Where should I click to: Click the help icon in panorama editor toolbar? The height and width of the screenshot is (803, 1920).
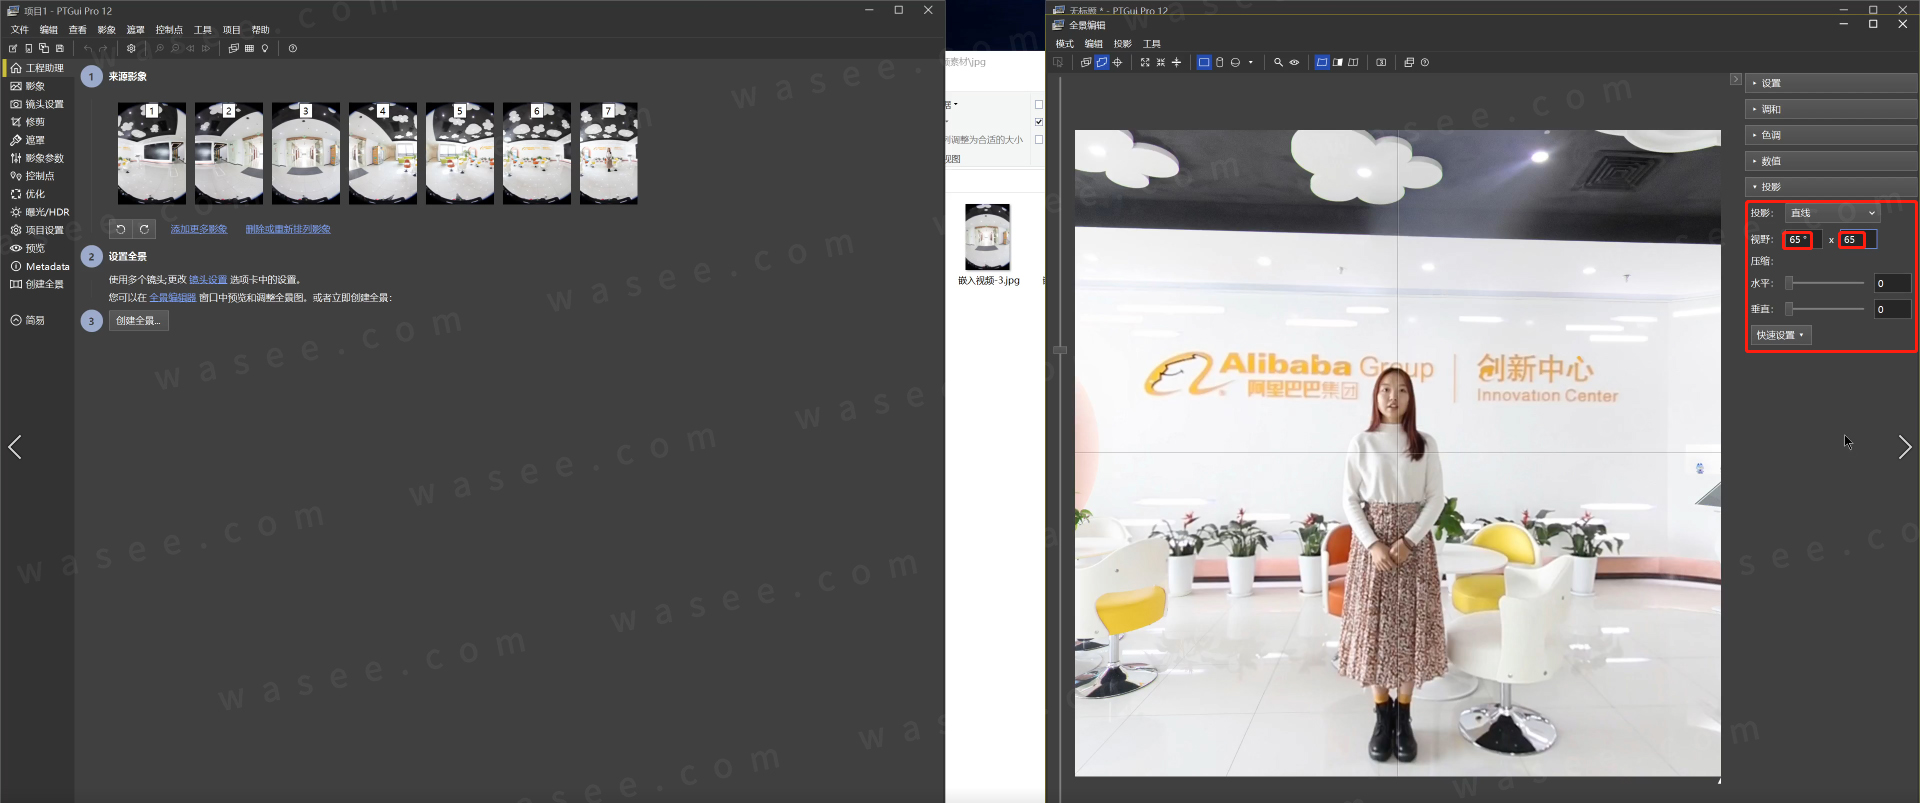coord(1425,62)
